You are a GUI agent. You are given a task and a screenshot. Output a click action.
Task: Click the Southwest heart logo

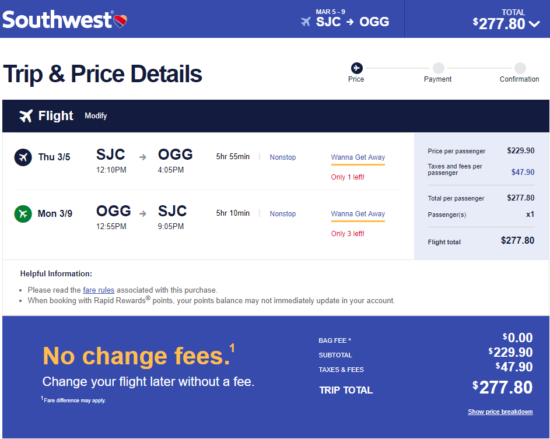click(x=120, y=21)
